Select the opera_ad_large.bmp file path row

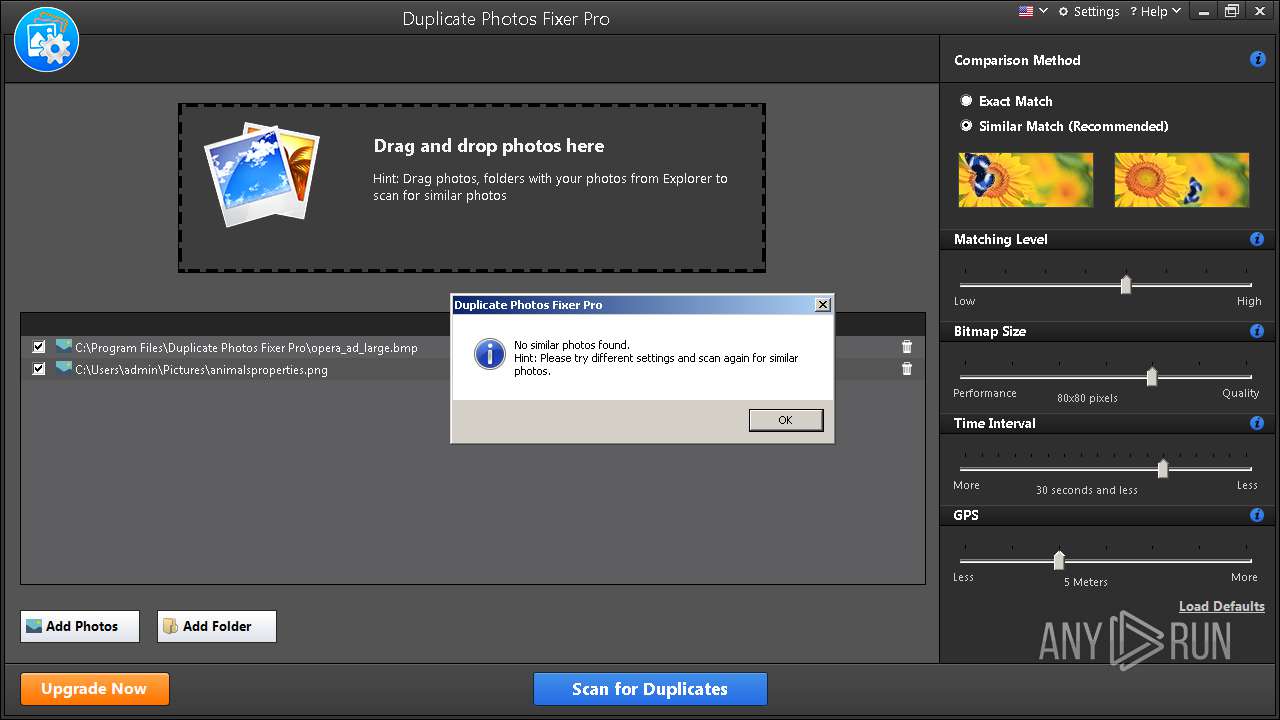[472, 347]
